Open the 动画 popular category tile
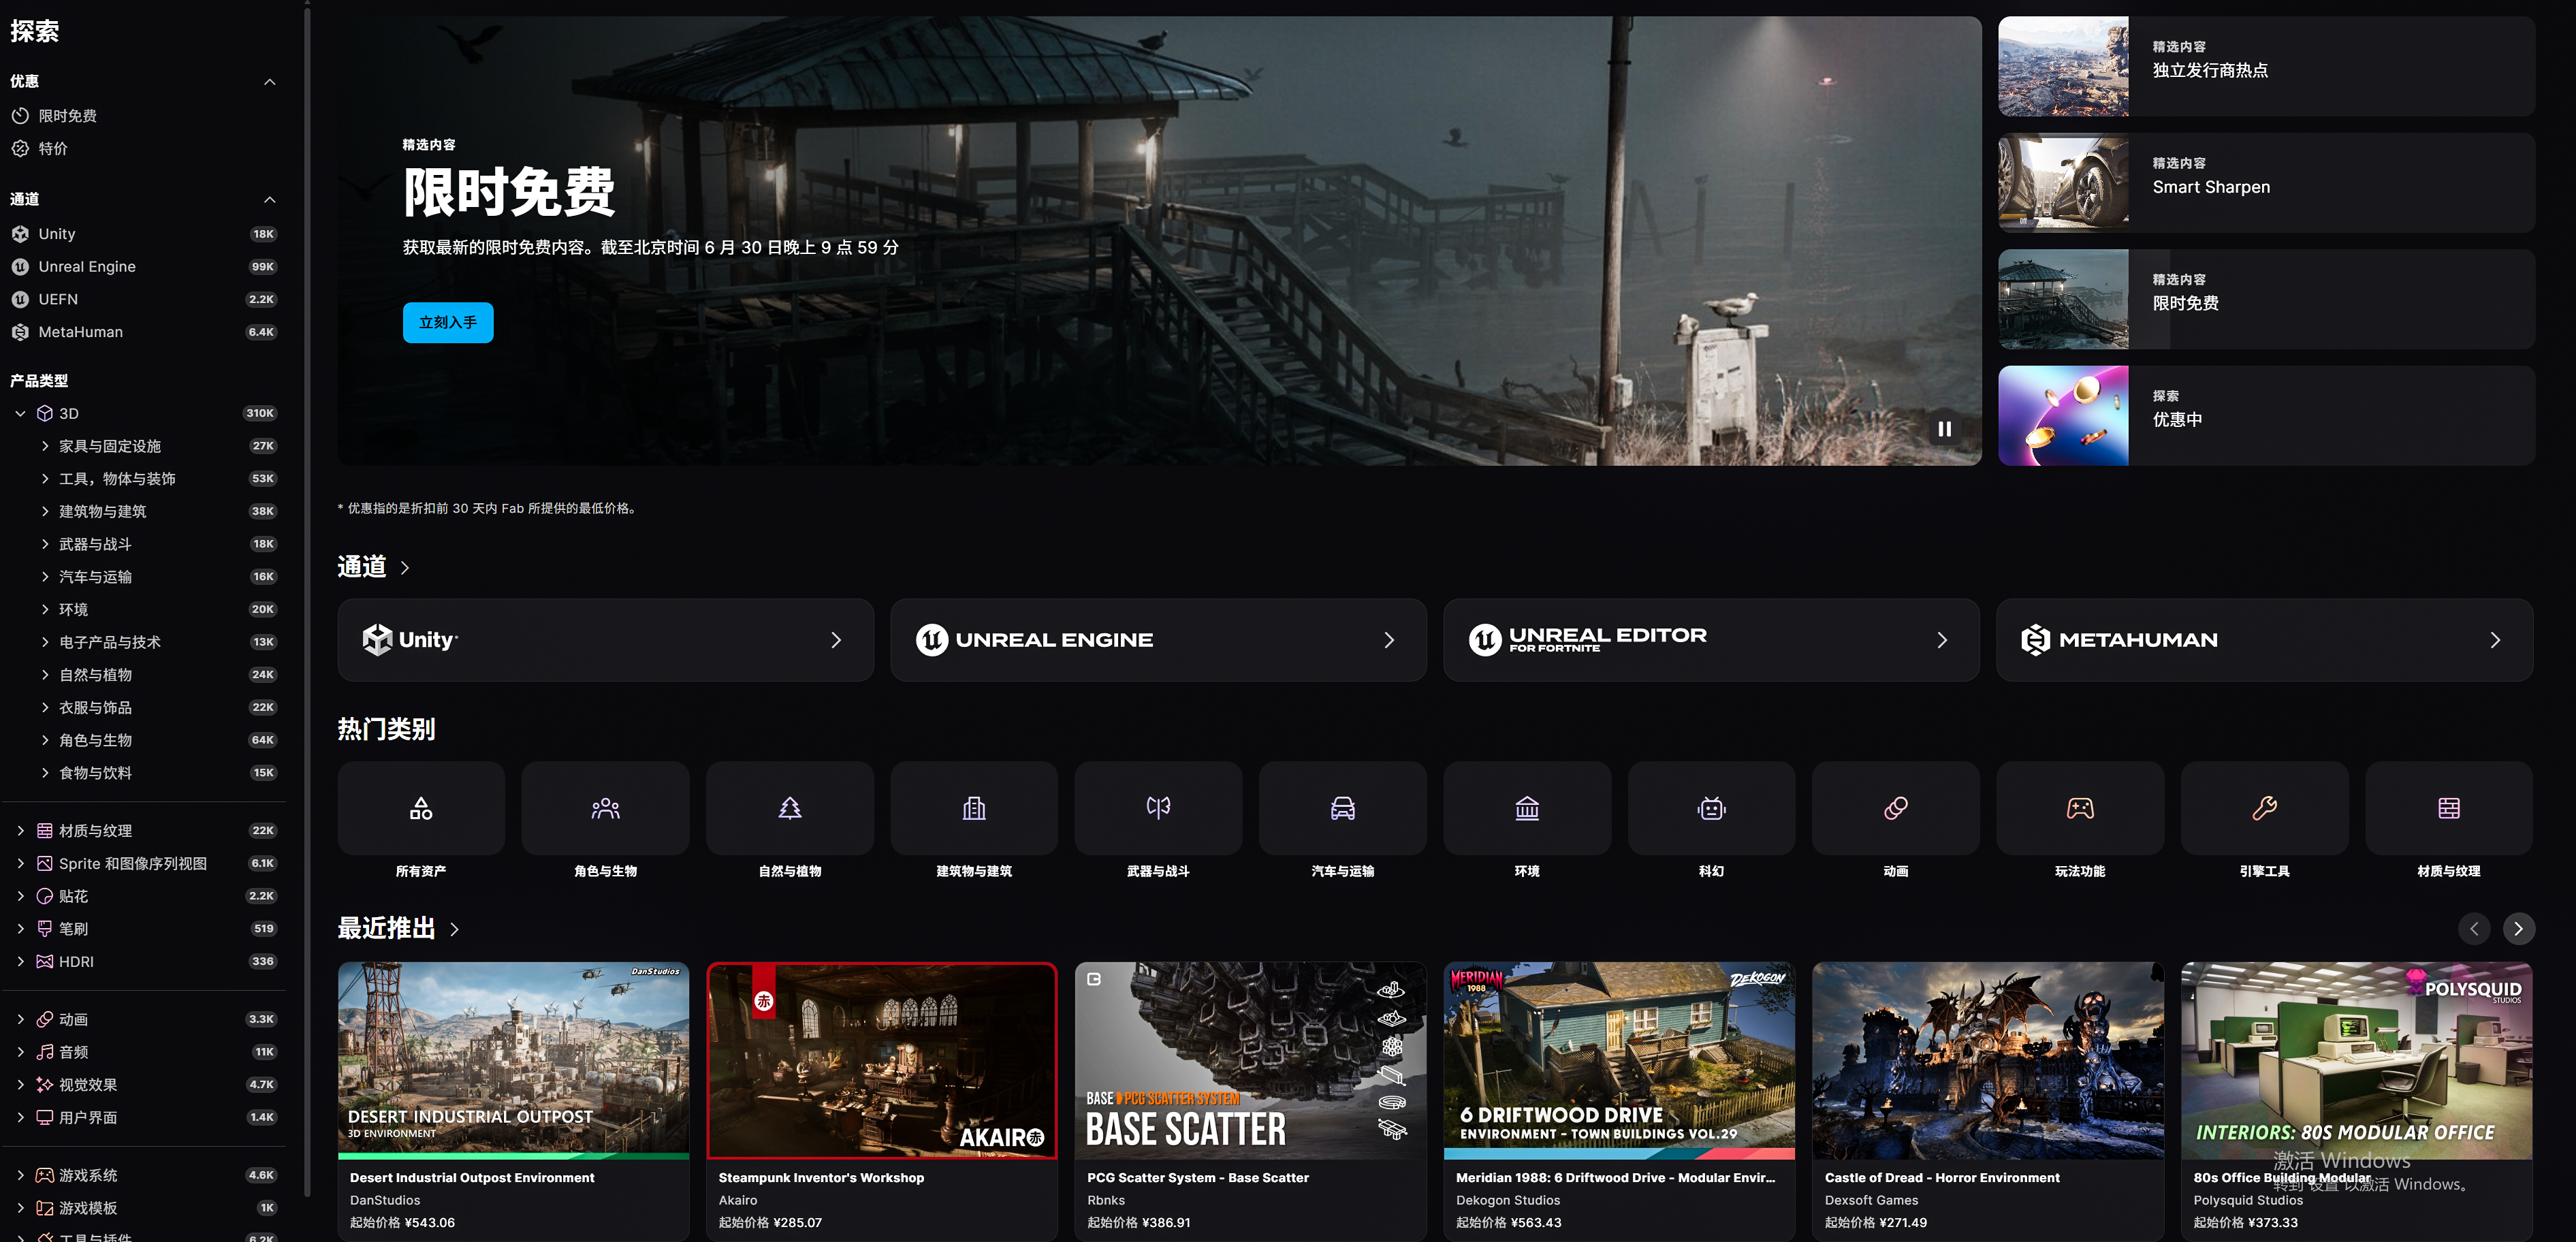Screen dimensions: 2576x1242 [1896, 808]
